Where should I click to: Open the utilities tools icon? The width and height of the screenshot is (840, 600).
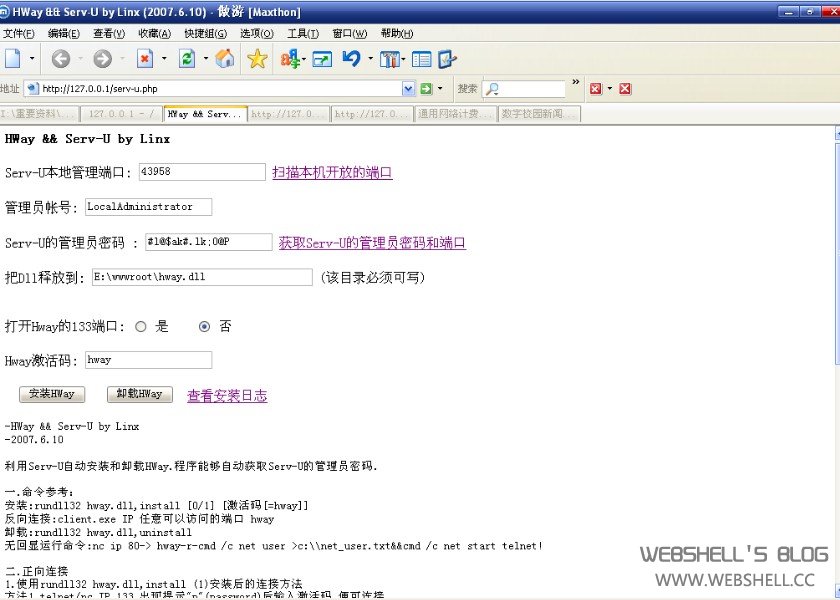pyautogui.click(x=389, y=59)
